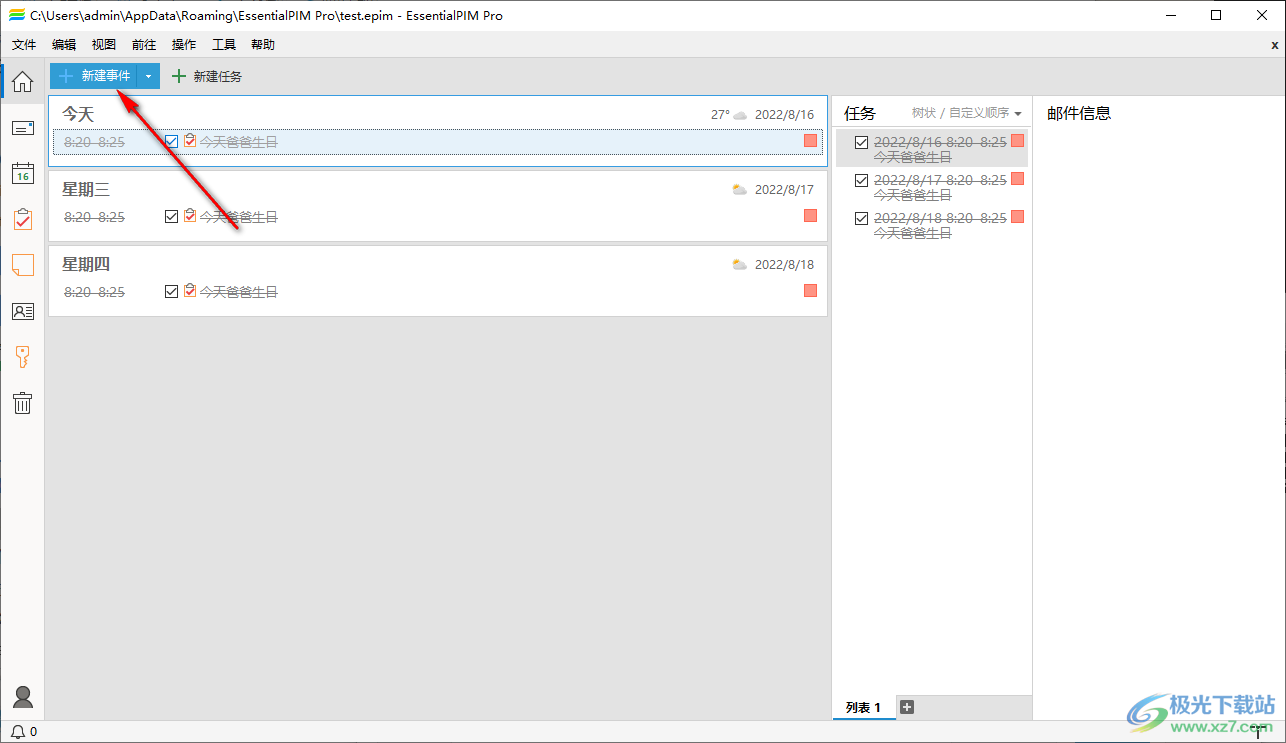Click red category swatch on today's event
Screen dimensions: 1286x743
click(x=810, y=141)
